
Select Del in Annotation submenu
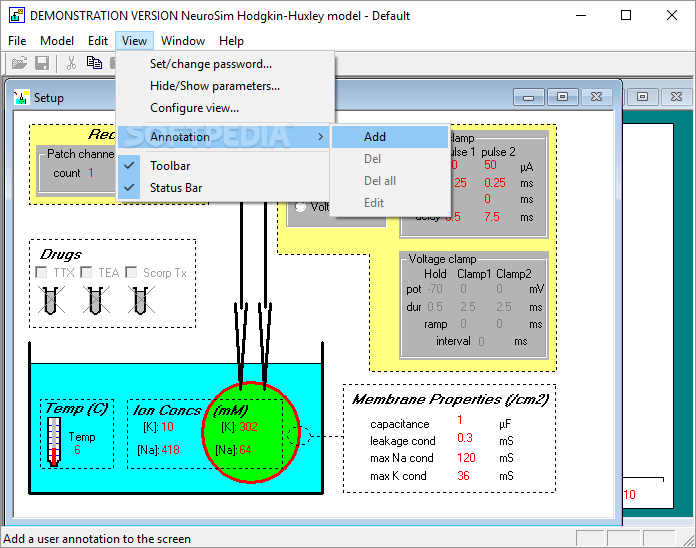(390, 159)
